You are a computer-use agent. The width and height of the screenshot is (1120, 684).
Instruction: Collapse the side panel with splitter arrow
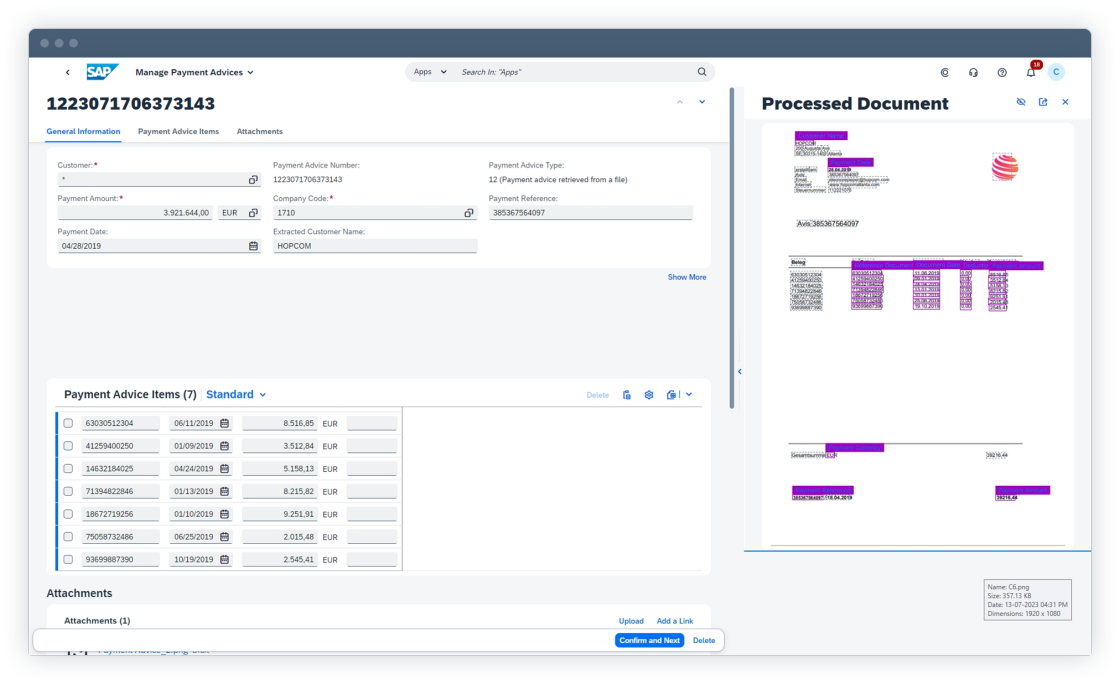tap(739, 371)
